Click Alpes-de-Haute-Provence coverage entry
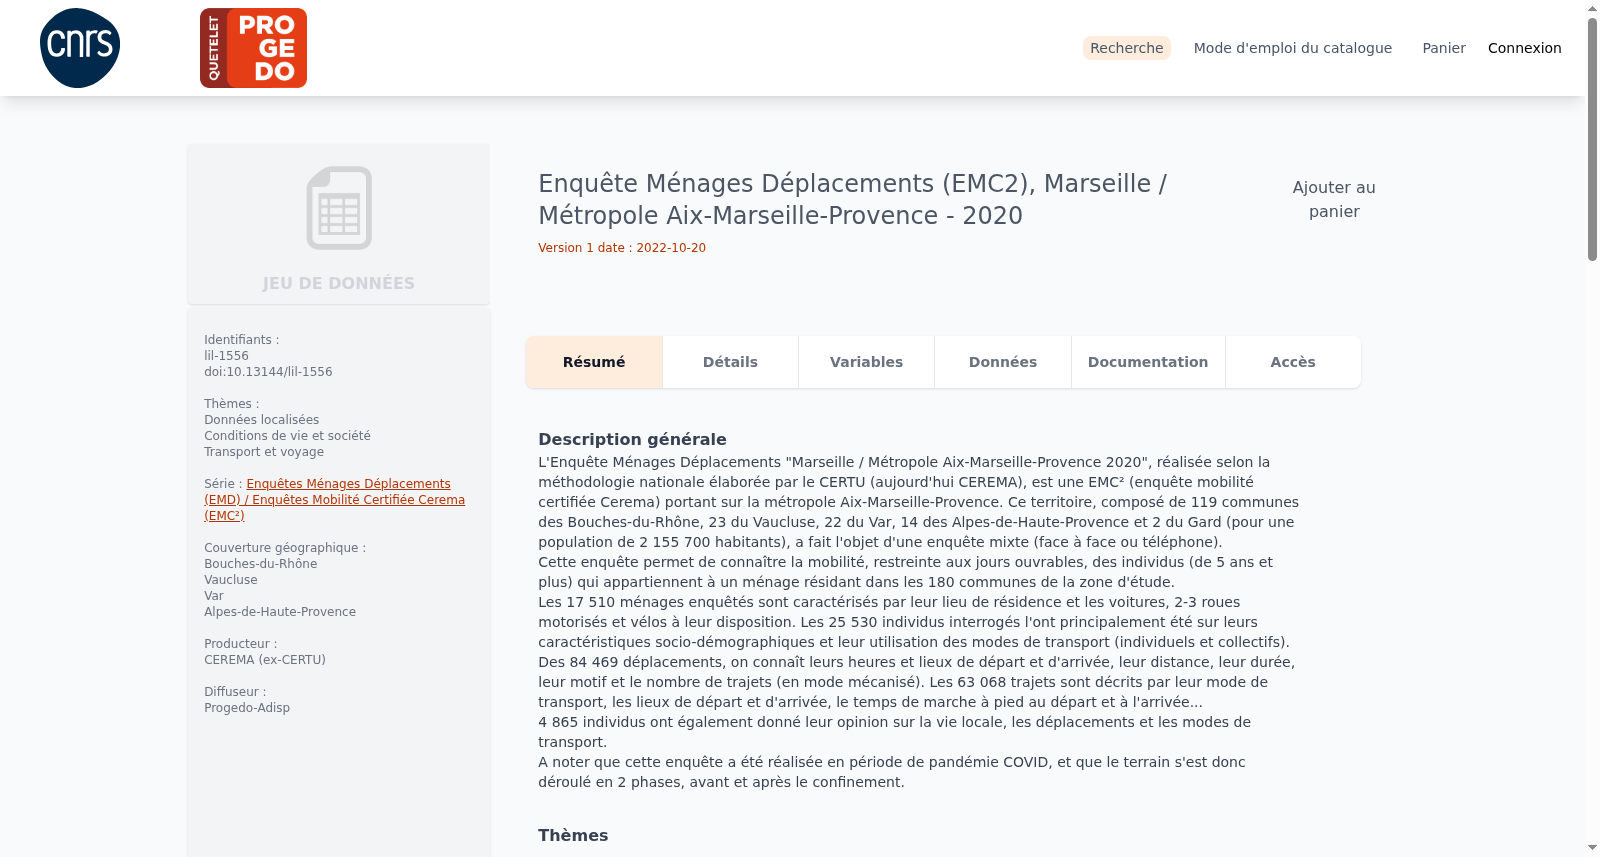 [x=280, y=612]
